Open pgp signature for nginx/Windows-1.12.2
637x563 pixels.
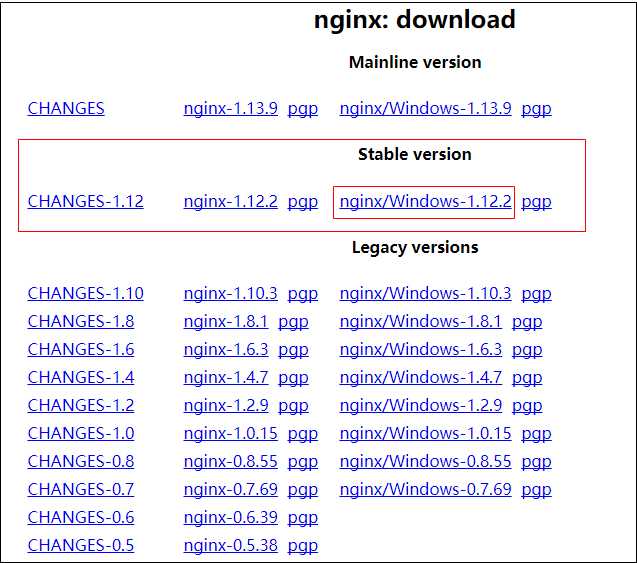coord(536,202)
